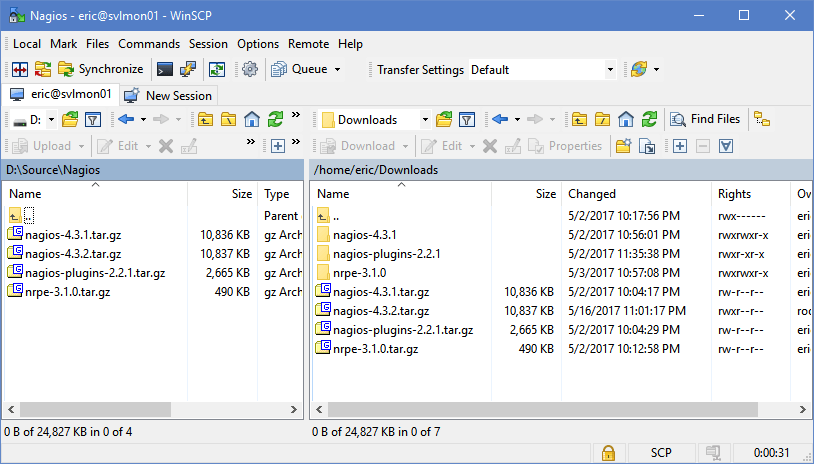
Task: Click the remote new folder icon
Action: (x=623, y=146)
